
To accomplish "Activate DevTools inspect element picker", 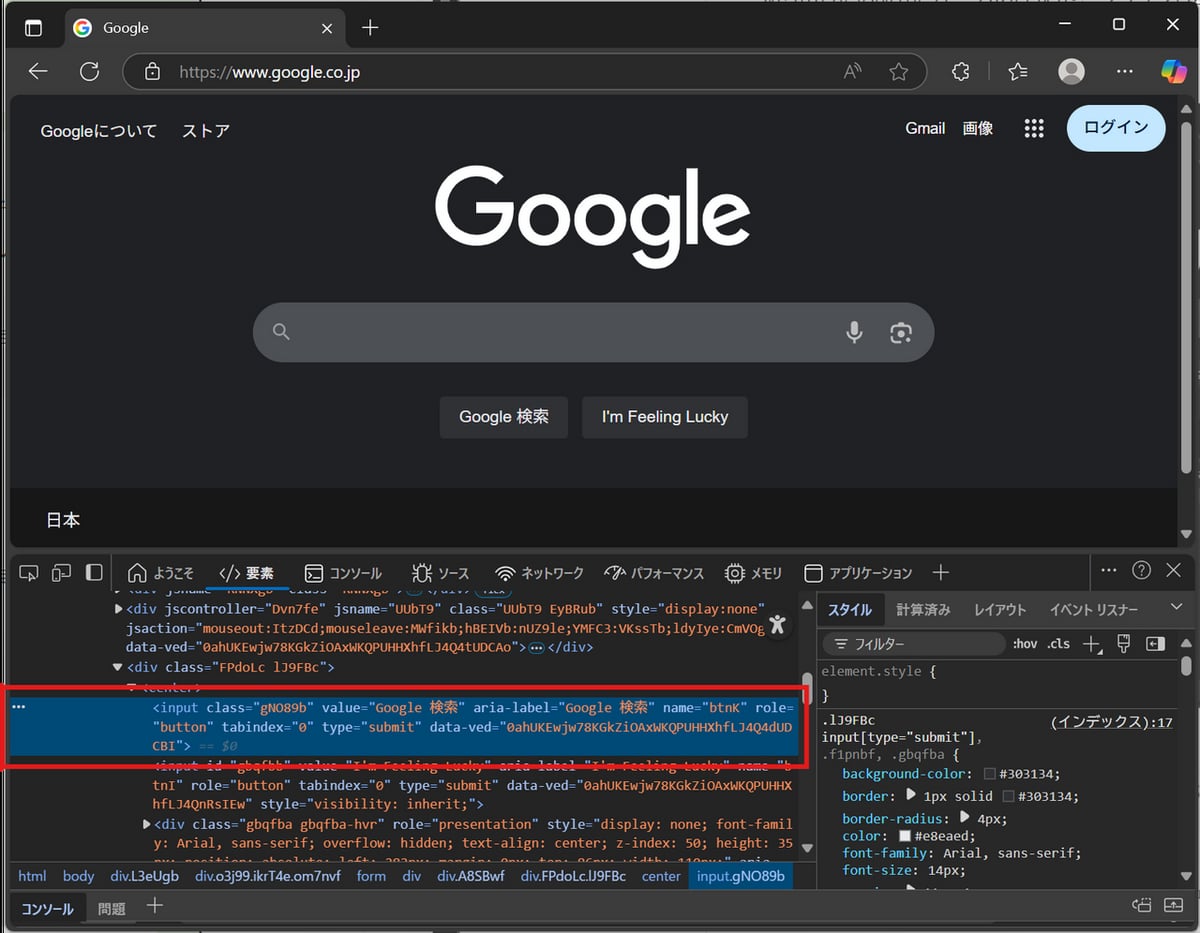I will [x=29, y=573].
